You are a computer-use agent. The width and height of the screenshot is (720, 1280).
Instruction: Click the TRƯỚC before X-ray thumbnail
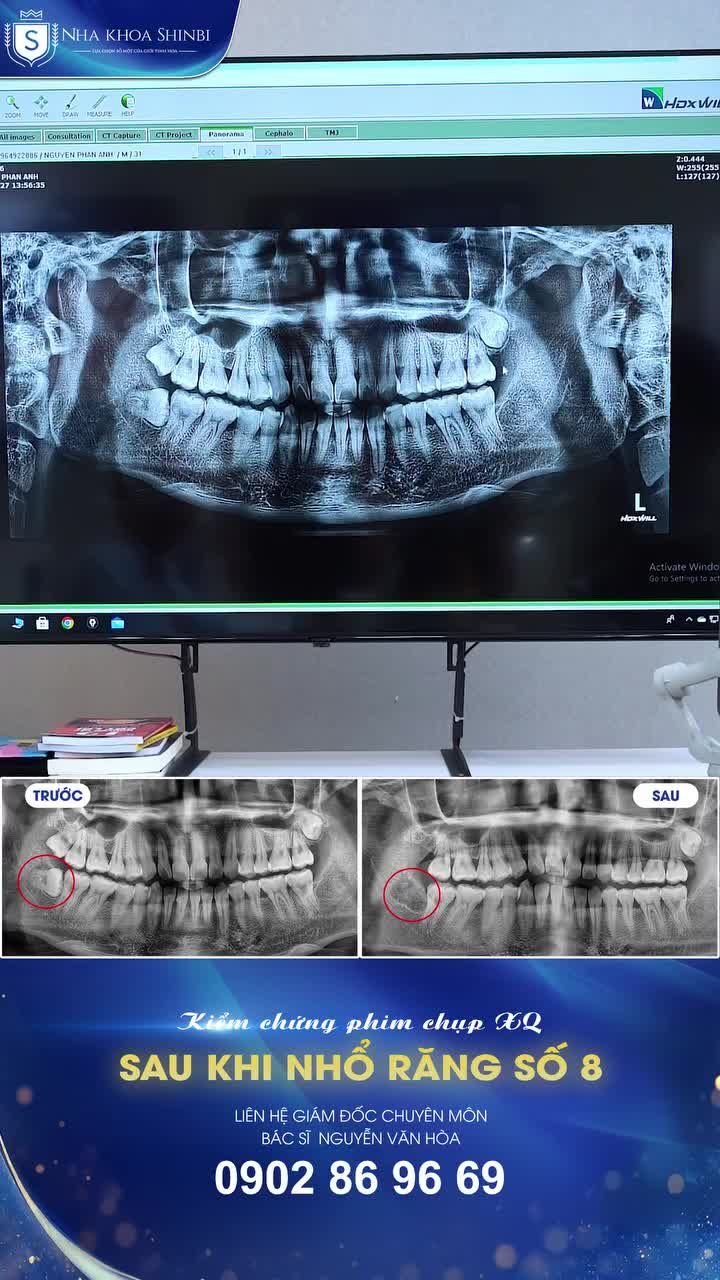(x=179, y=867)
